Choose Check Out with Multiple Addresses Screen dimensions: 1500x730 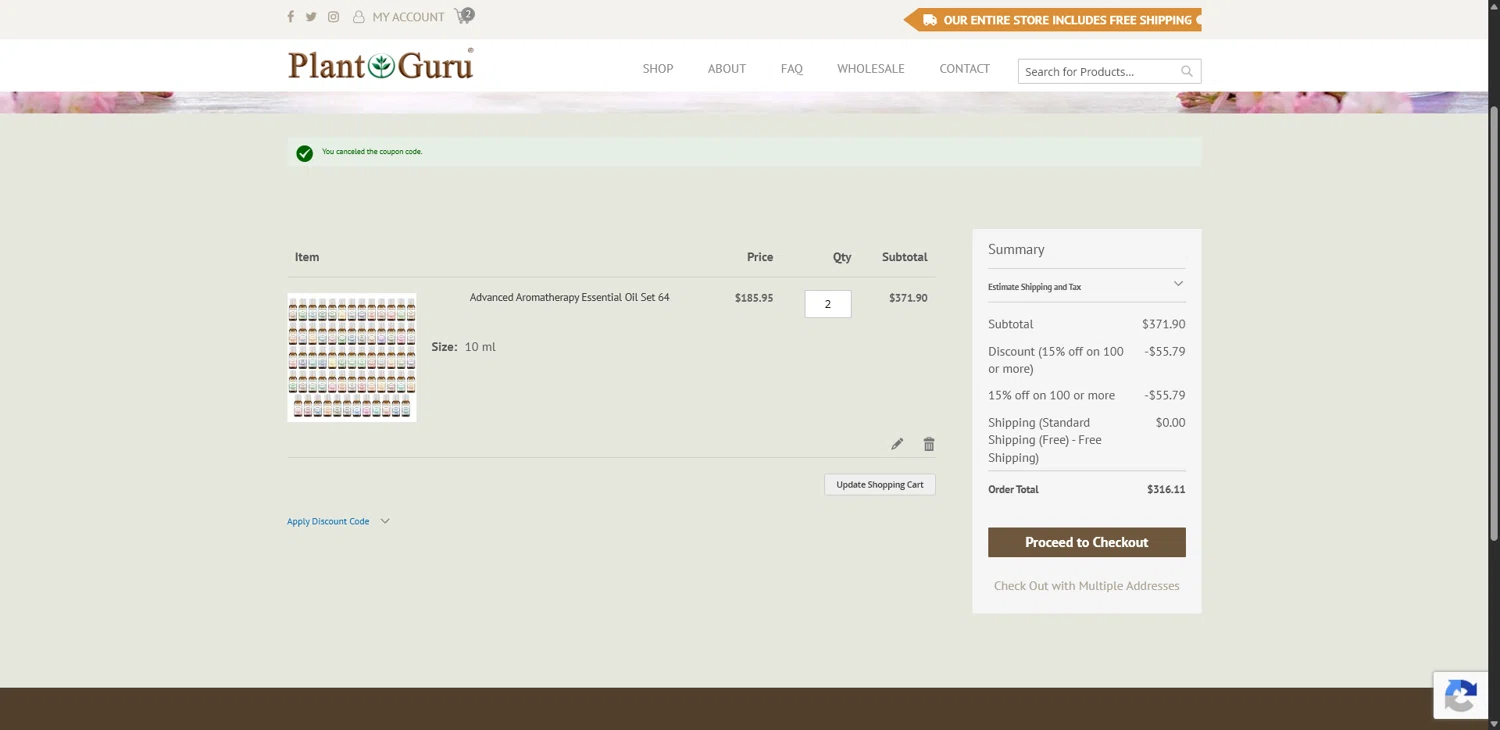pyautogui.click(x=1087, y=586)
